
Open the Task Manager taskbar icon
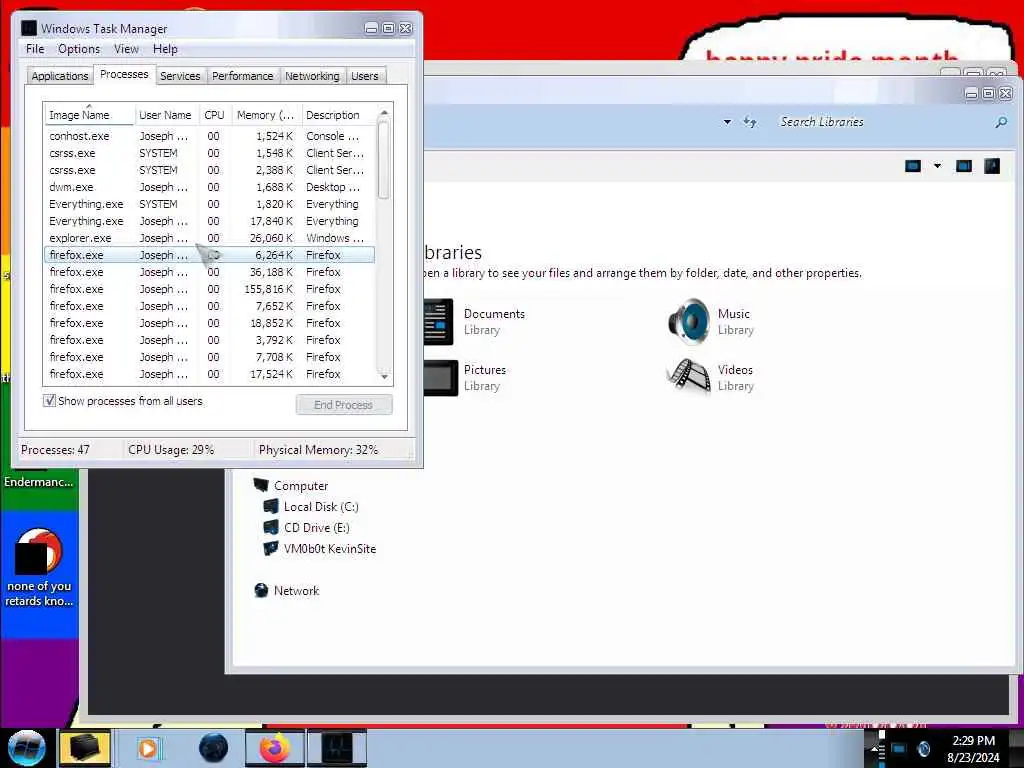[x=337, y=748]
